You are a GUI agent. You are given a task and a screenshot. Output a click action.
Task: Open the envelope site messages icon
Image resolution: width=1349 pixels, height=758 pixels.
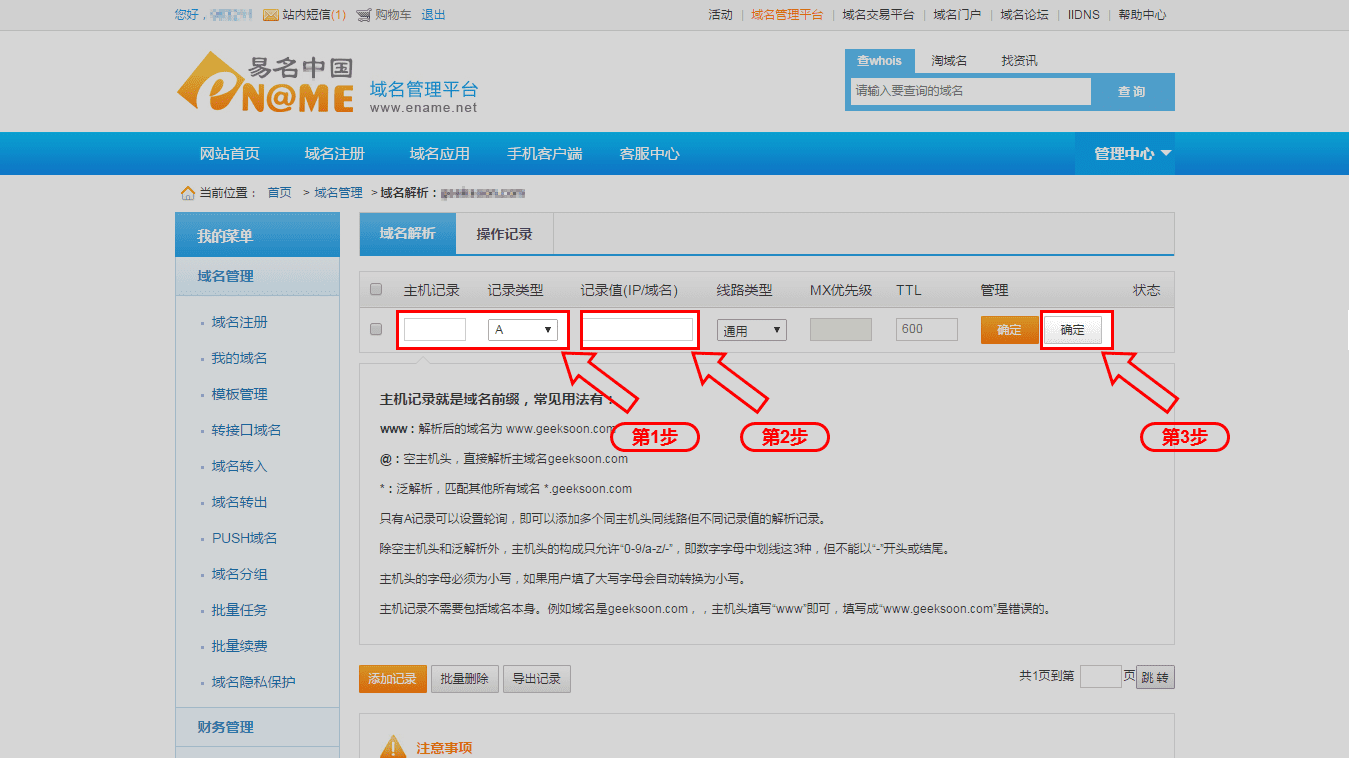270,15
